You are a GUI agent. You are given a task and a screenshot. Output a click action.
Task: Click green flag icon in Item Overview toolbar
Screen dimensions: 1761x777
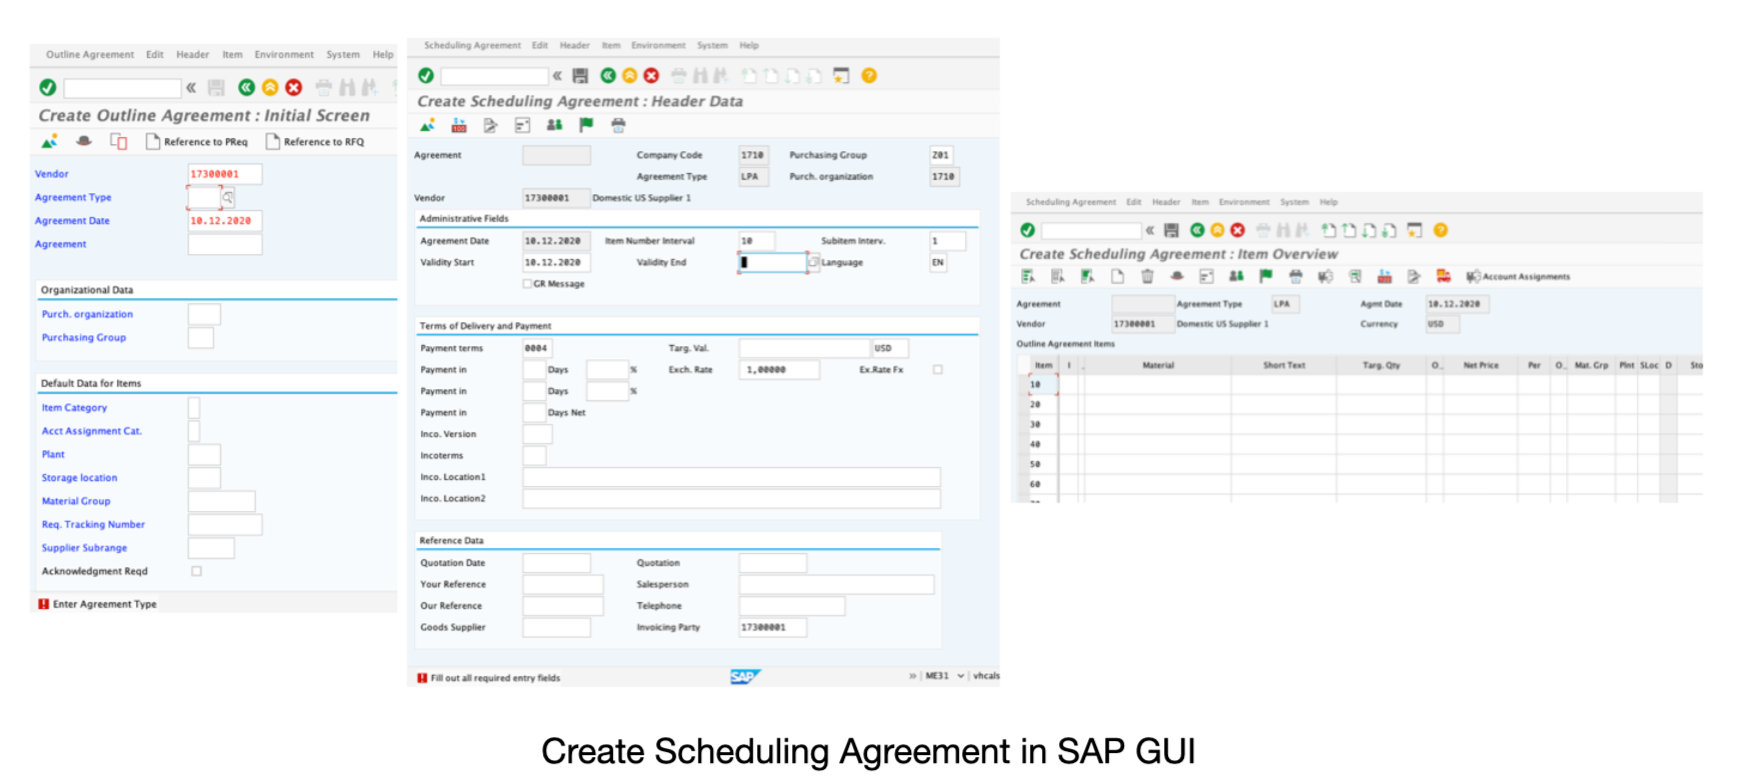click(x=1266, y=276)
